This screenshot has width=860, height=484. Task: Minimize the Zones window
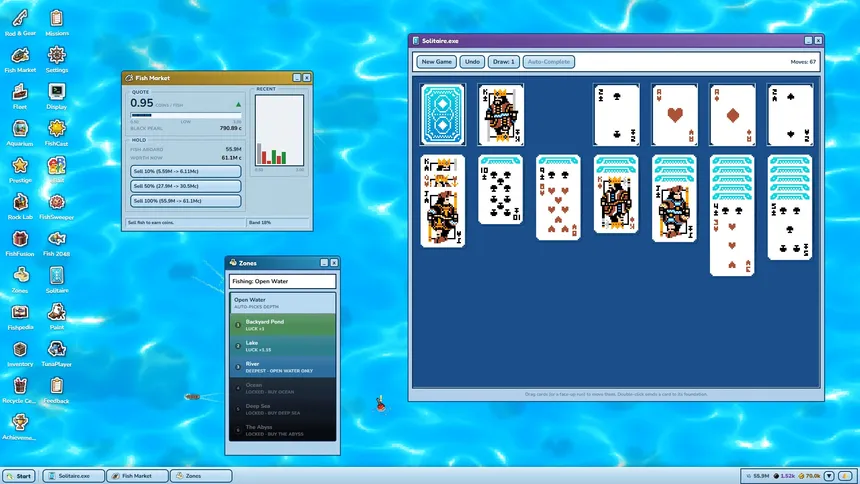point(324,263)
